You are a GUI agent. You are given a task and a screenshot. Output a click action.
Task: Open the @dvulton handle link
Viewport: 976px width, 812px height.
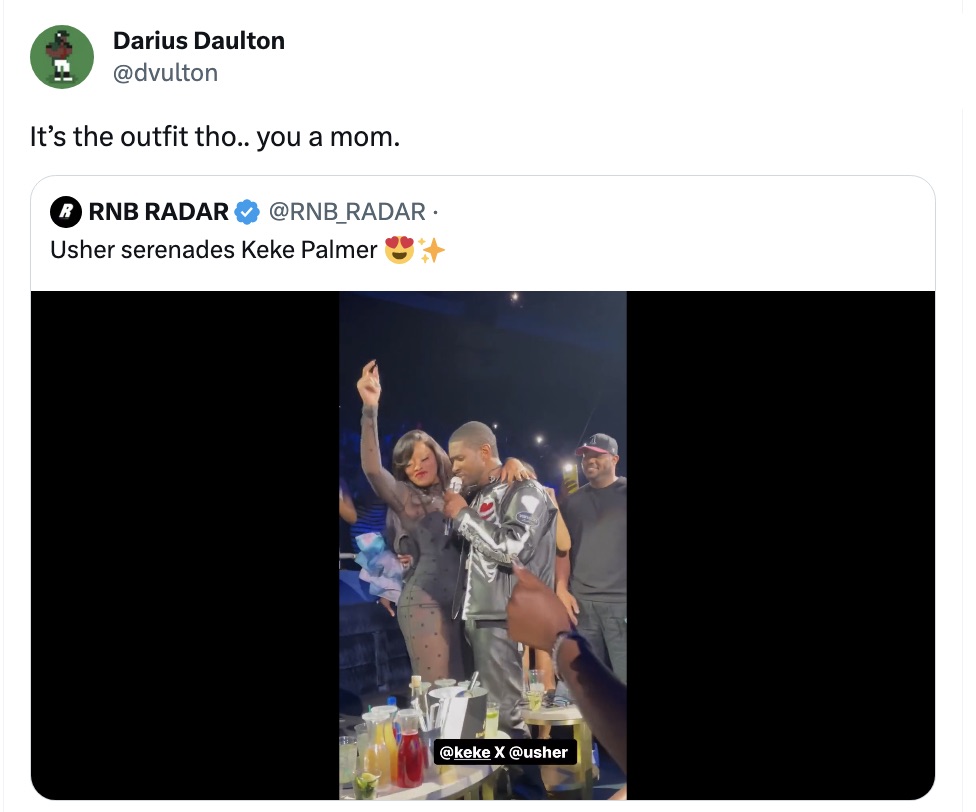165,72
